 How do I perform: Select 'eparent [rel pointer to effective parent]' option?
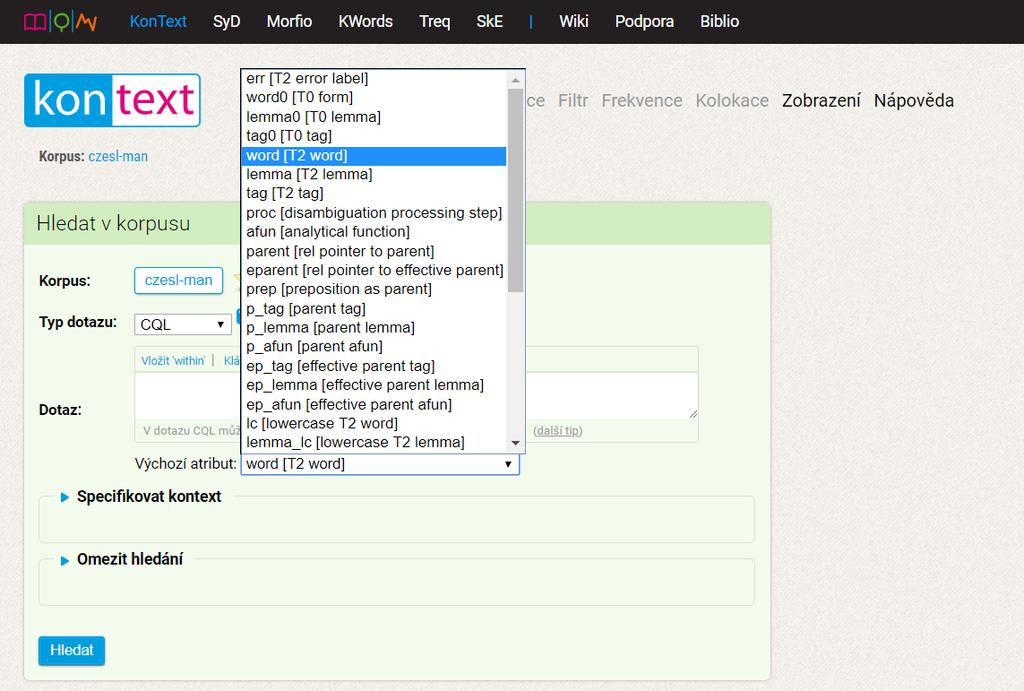[374, 270]
